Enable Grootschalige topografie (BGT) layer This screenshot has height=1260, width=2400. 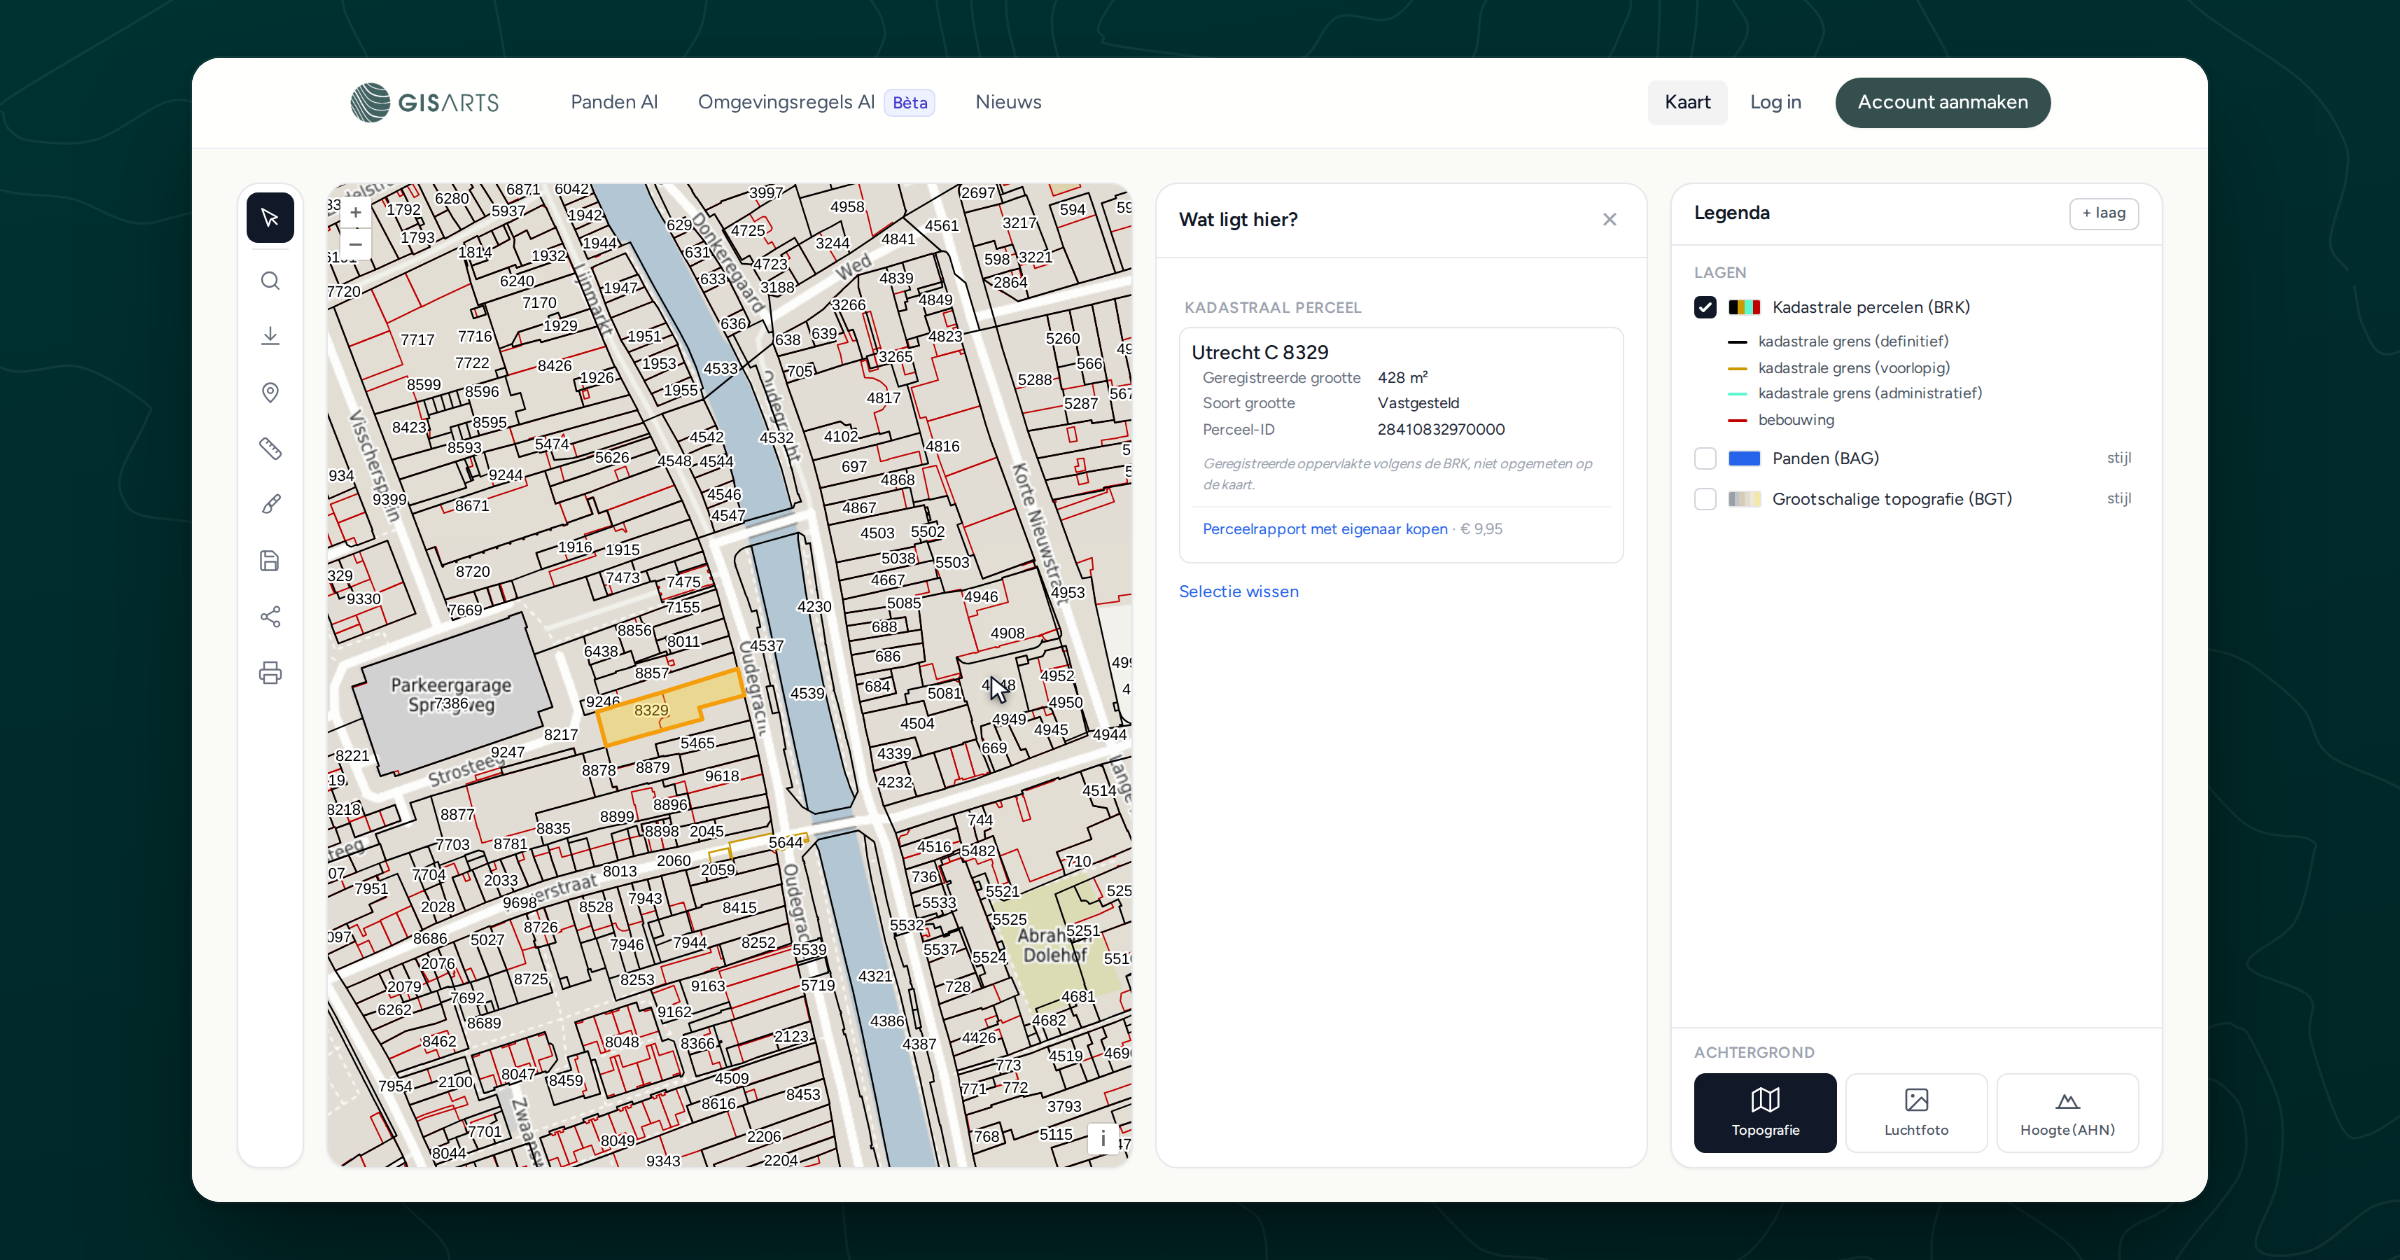(1705, 499)
